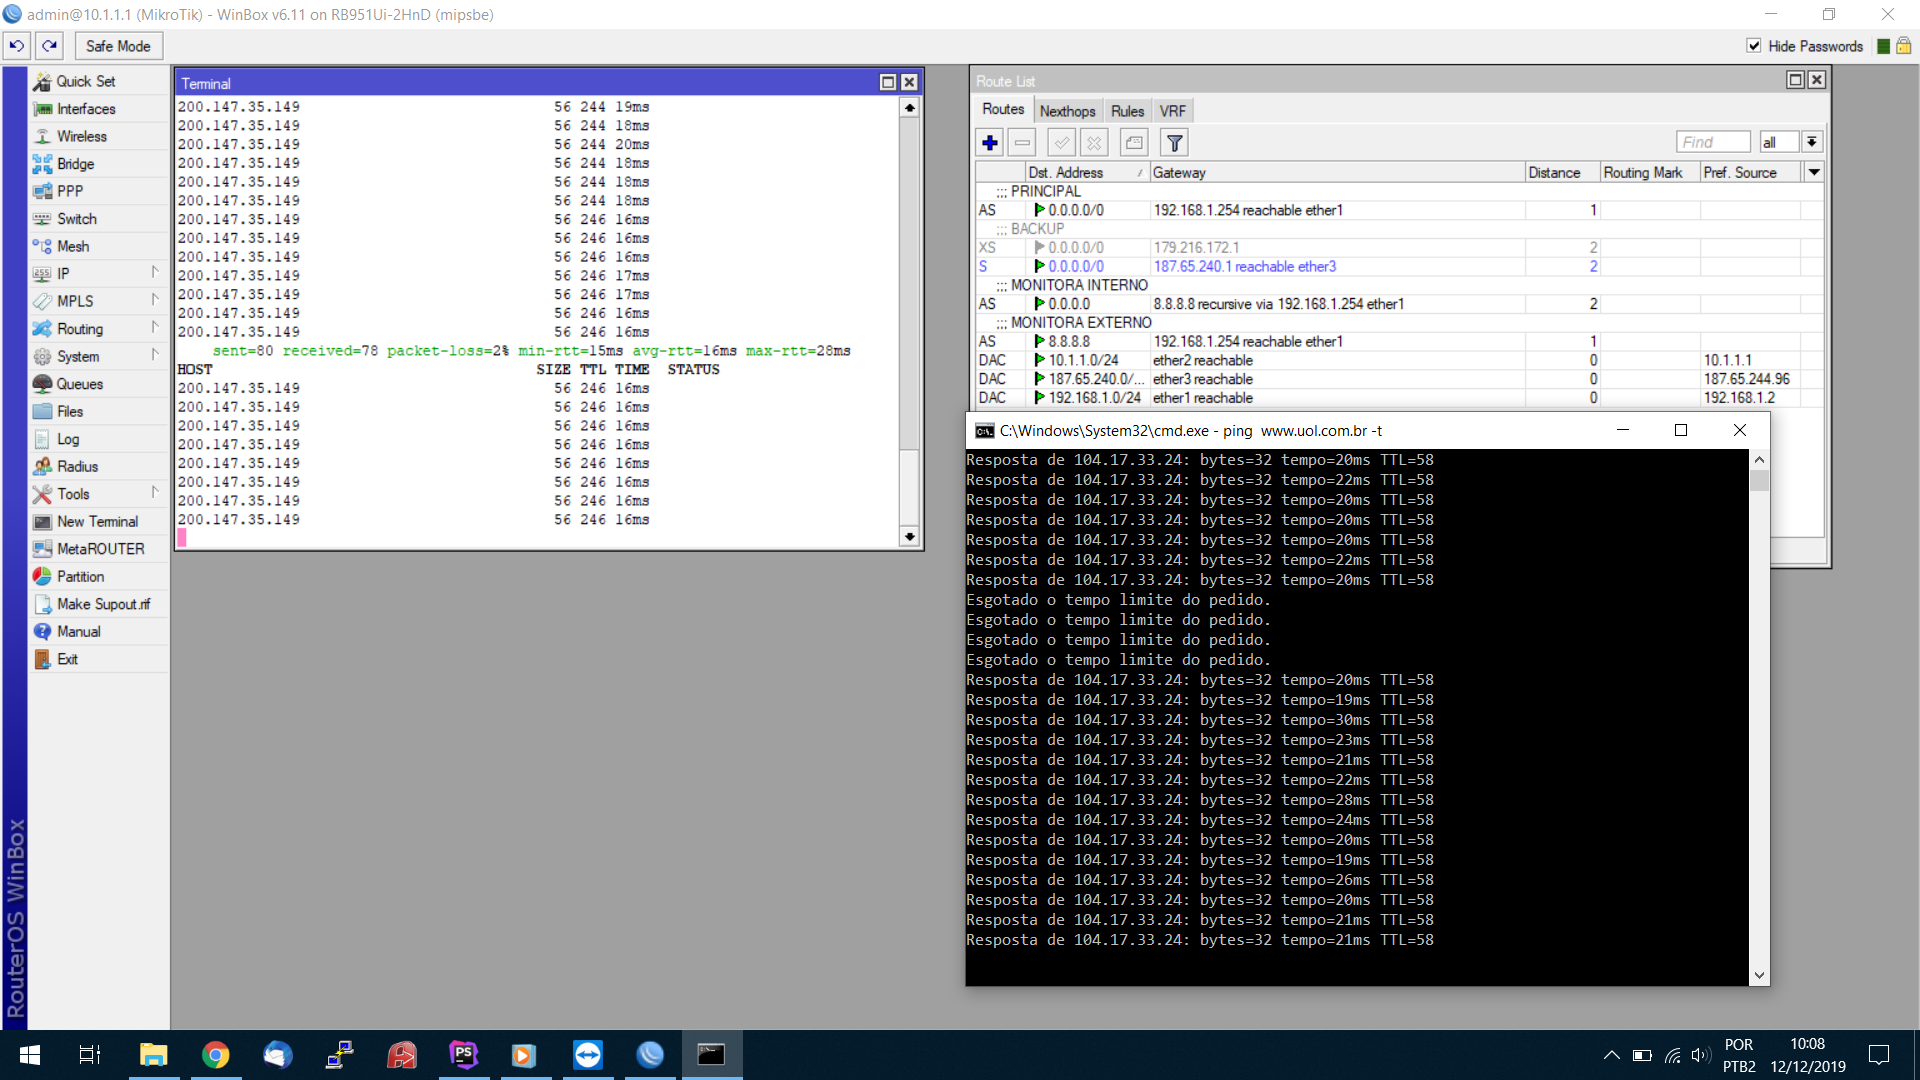Image resolution: width=1920 pixels, height=1080 pixels.
Task: Open Chrome from the Windows taskbar
Action: (x=215, y=1055)
